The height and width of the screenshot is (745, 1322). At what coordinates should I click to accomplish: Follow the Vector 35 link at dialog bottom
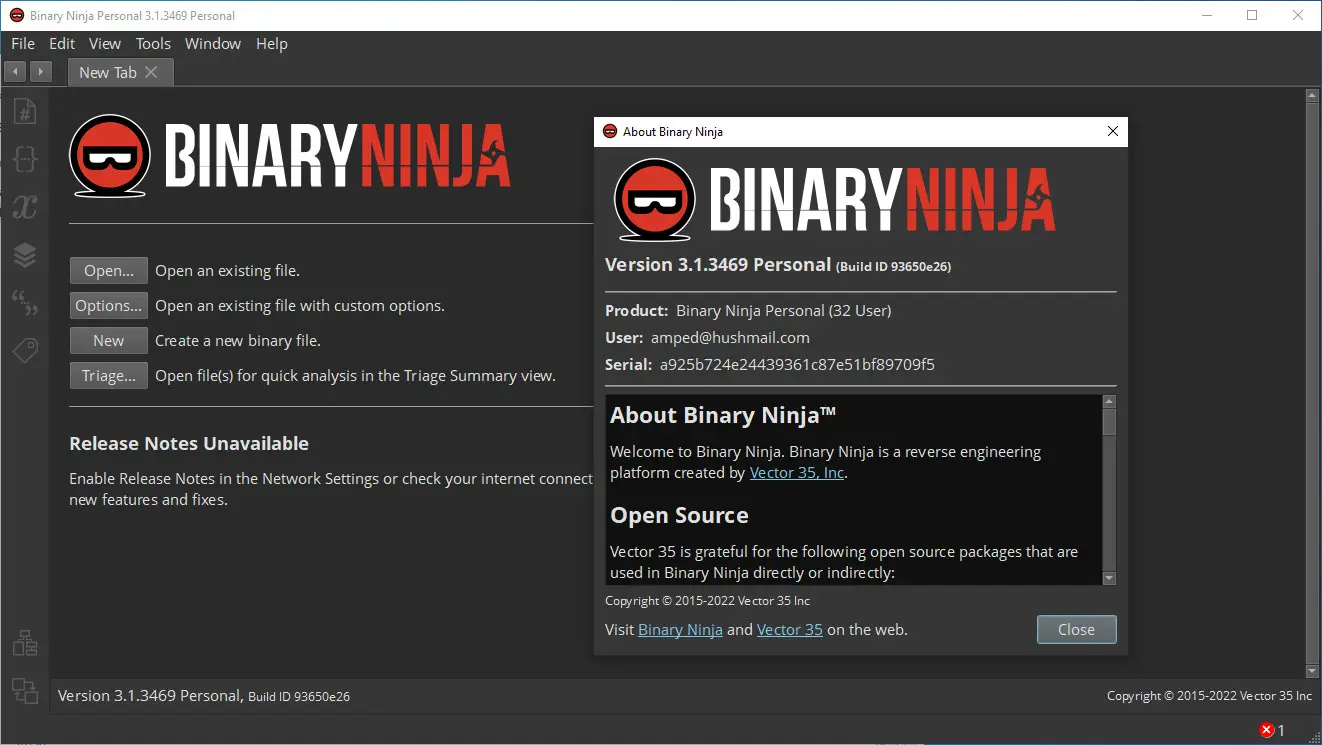click(x=790, y=630)
